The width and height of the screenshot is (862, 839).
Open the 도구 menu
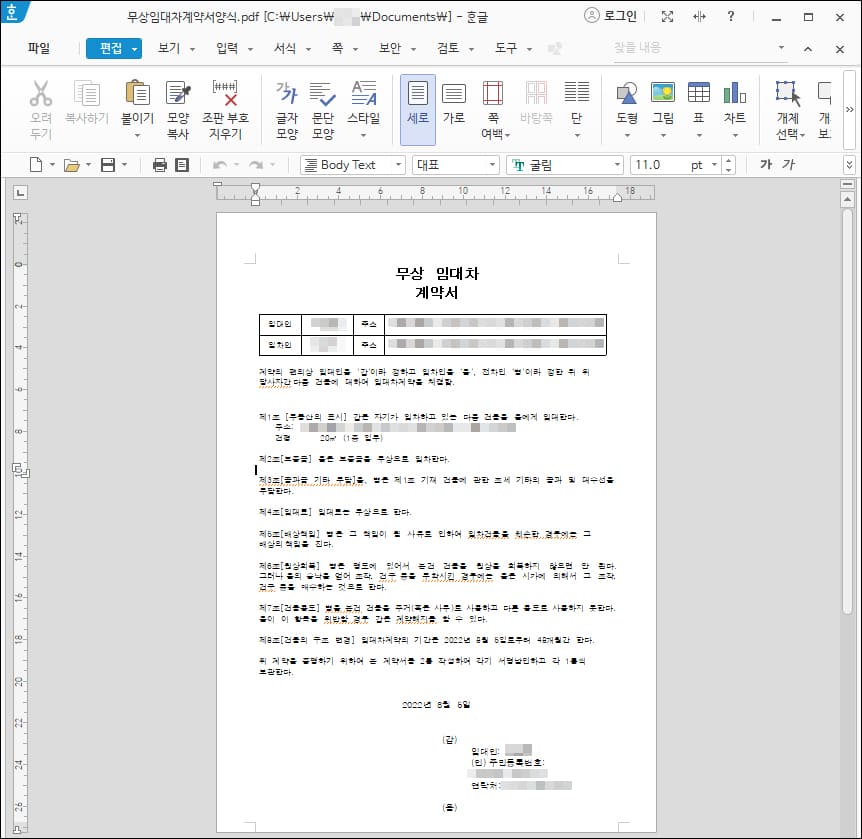click(513, 48)
